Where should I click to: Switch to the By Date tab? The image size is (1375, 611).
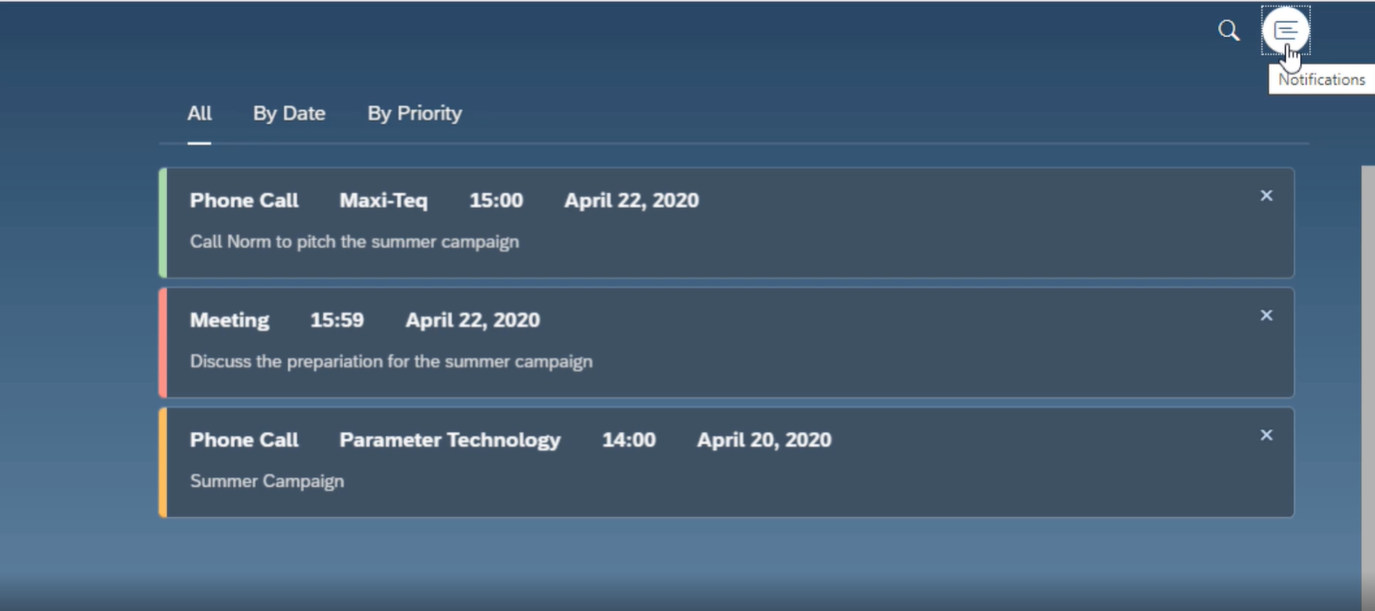click(289, 113)
